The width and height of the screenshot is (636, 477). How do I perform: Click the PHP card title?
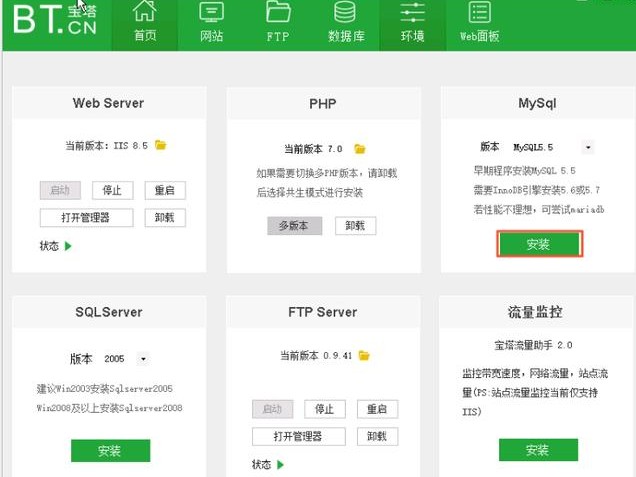322,104
